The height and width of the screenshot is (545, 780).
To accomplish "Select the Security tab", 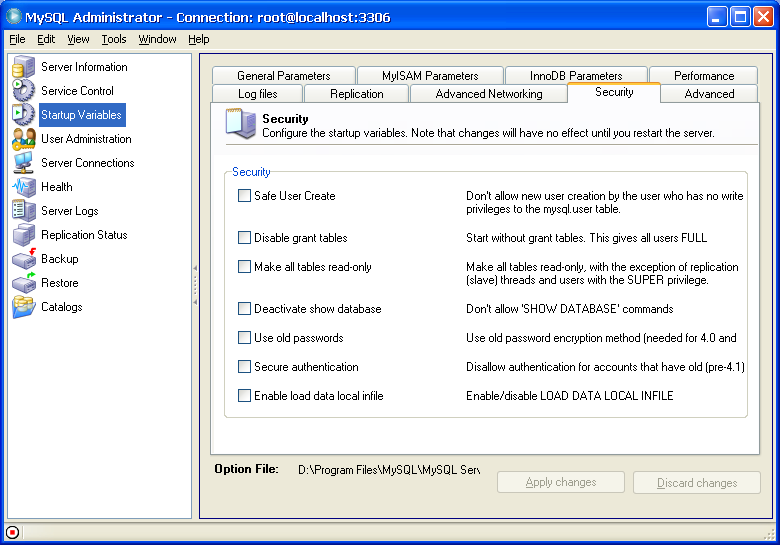I will 614,92.
